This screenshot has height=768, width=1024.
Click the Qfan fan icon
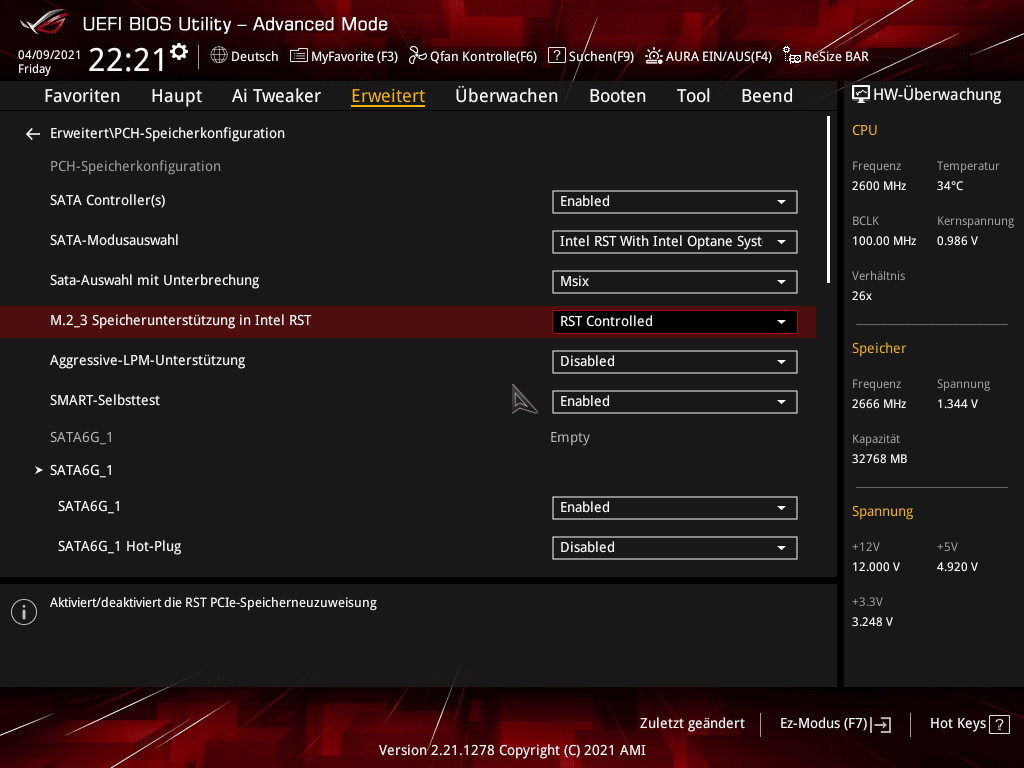[x=417, y=56]
